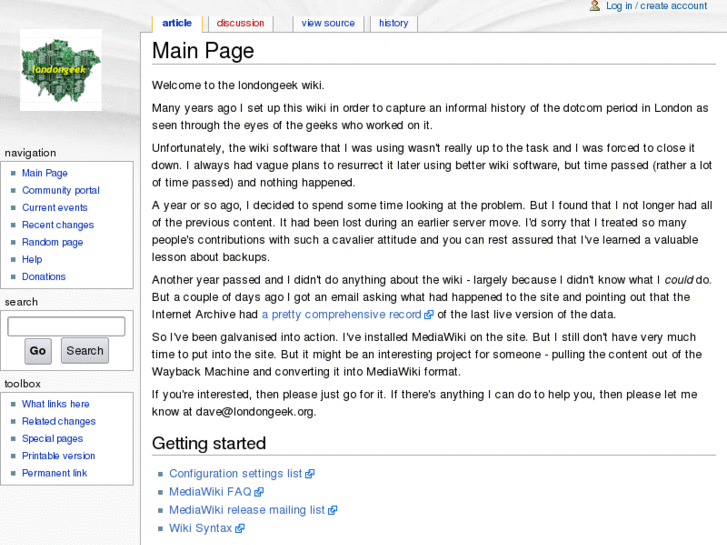Click 'Welcome to the londongeek wiki.' text
Image resolution: width=727 pixels, height=545 pixels.
(x=238, y=85)
